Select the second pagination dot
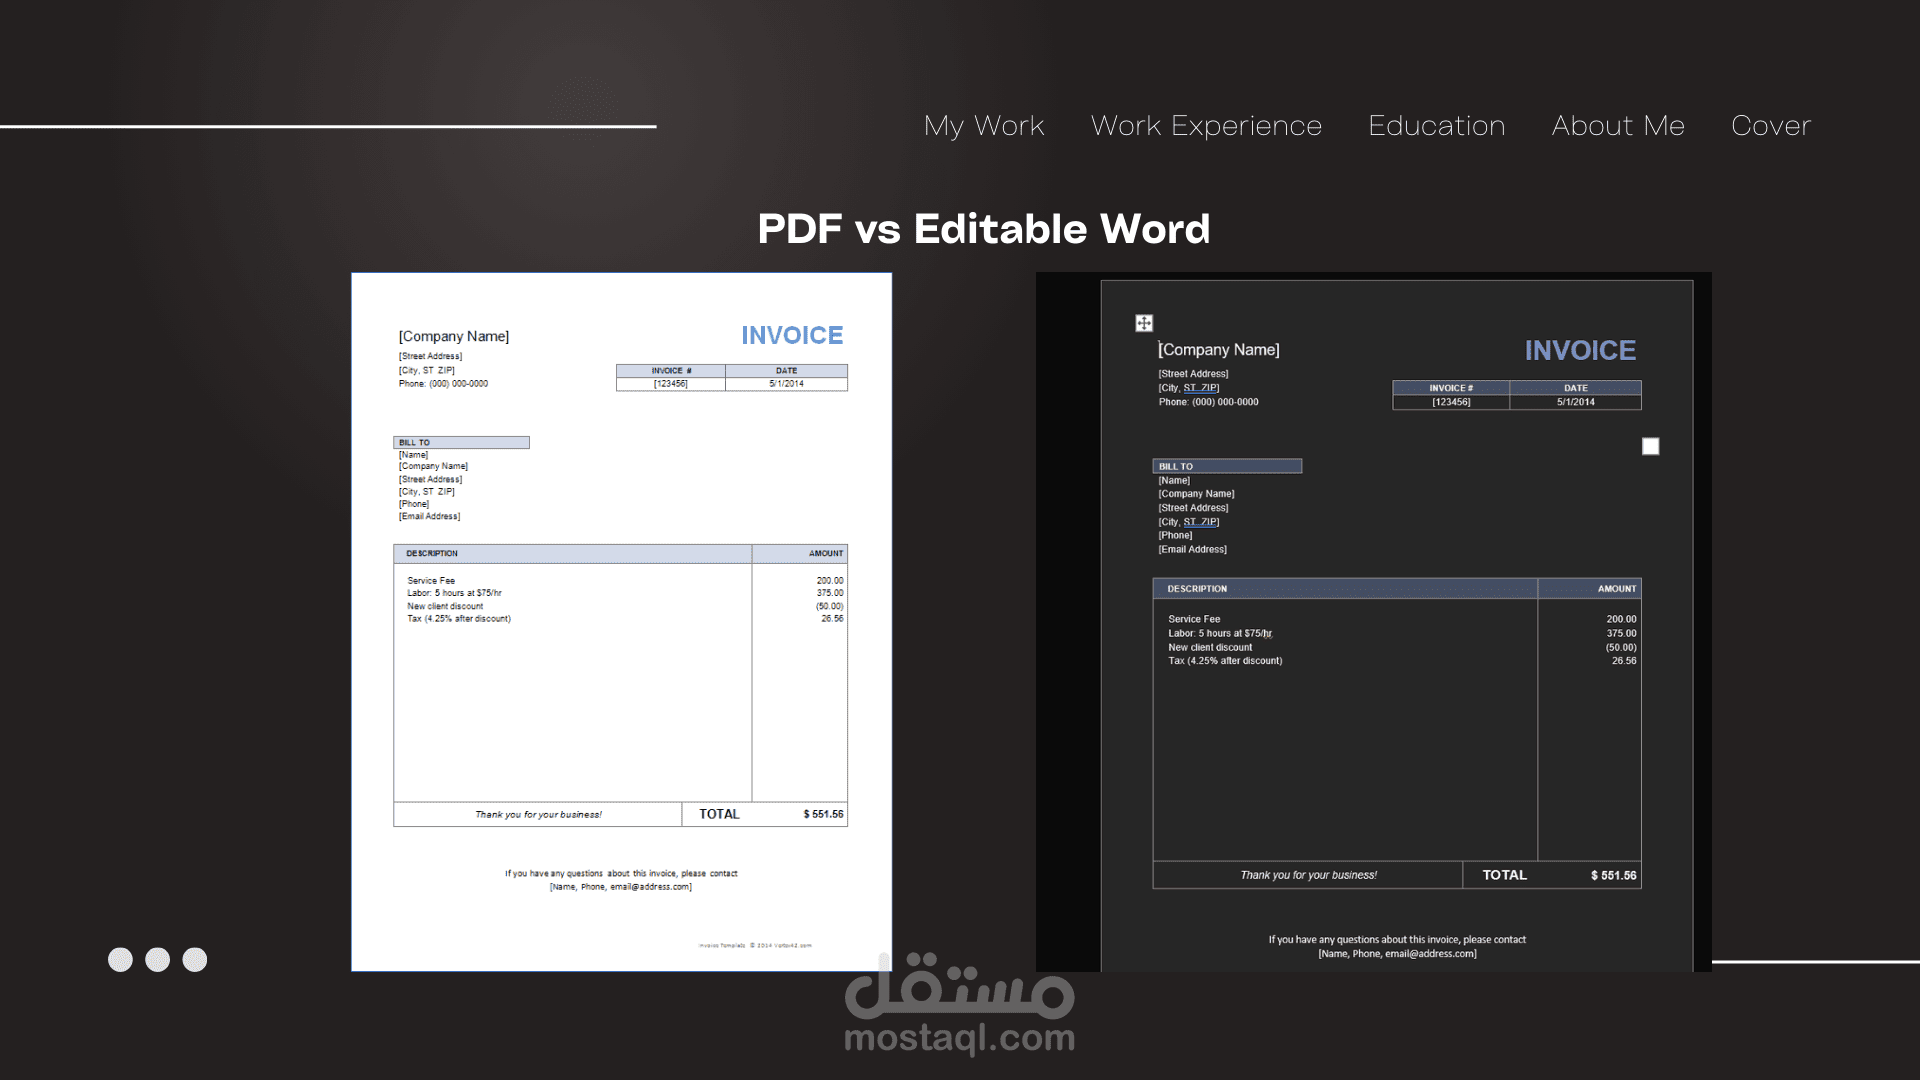 [x=157, y=960]
